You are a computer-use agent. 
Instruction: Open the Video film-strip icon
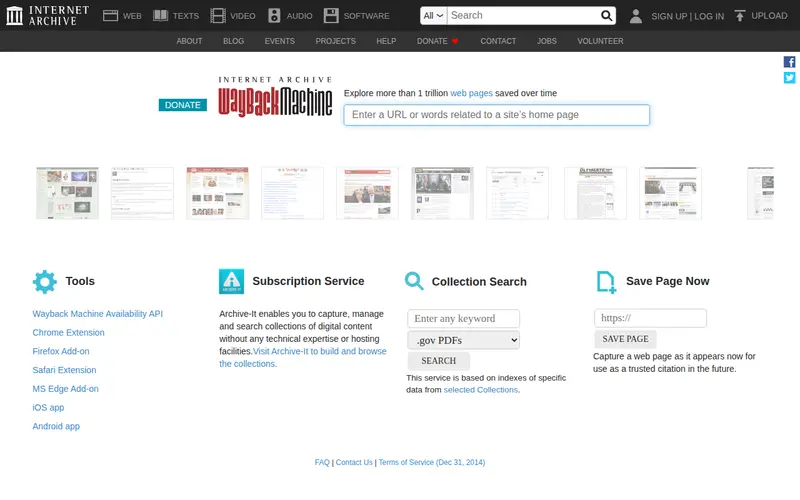click(x=218, y=15)
